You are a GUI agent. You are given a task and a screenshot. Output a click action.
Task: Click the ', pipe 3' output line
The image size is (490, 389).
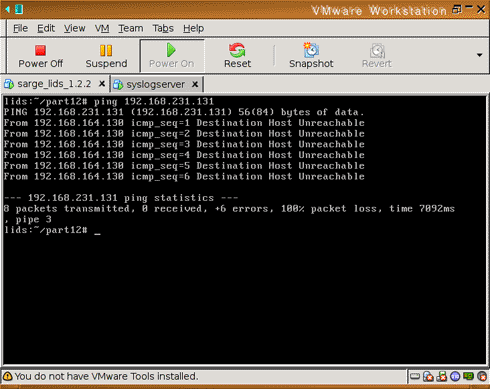coord(28,219)
